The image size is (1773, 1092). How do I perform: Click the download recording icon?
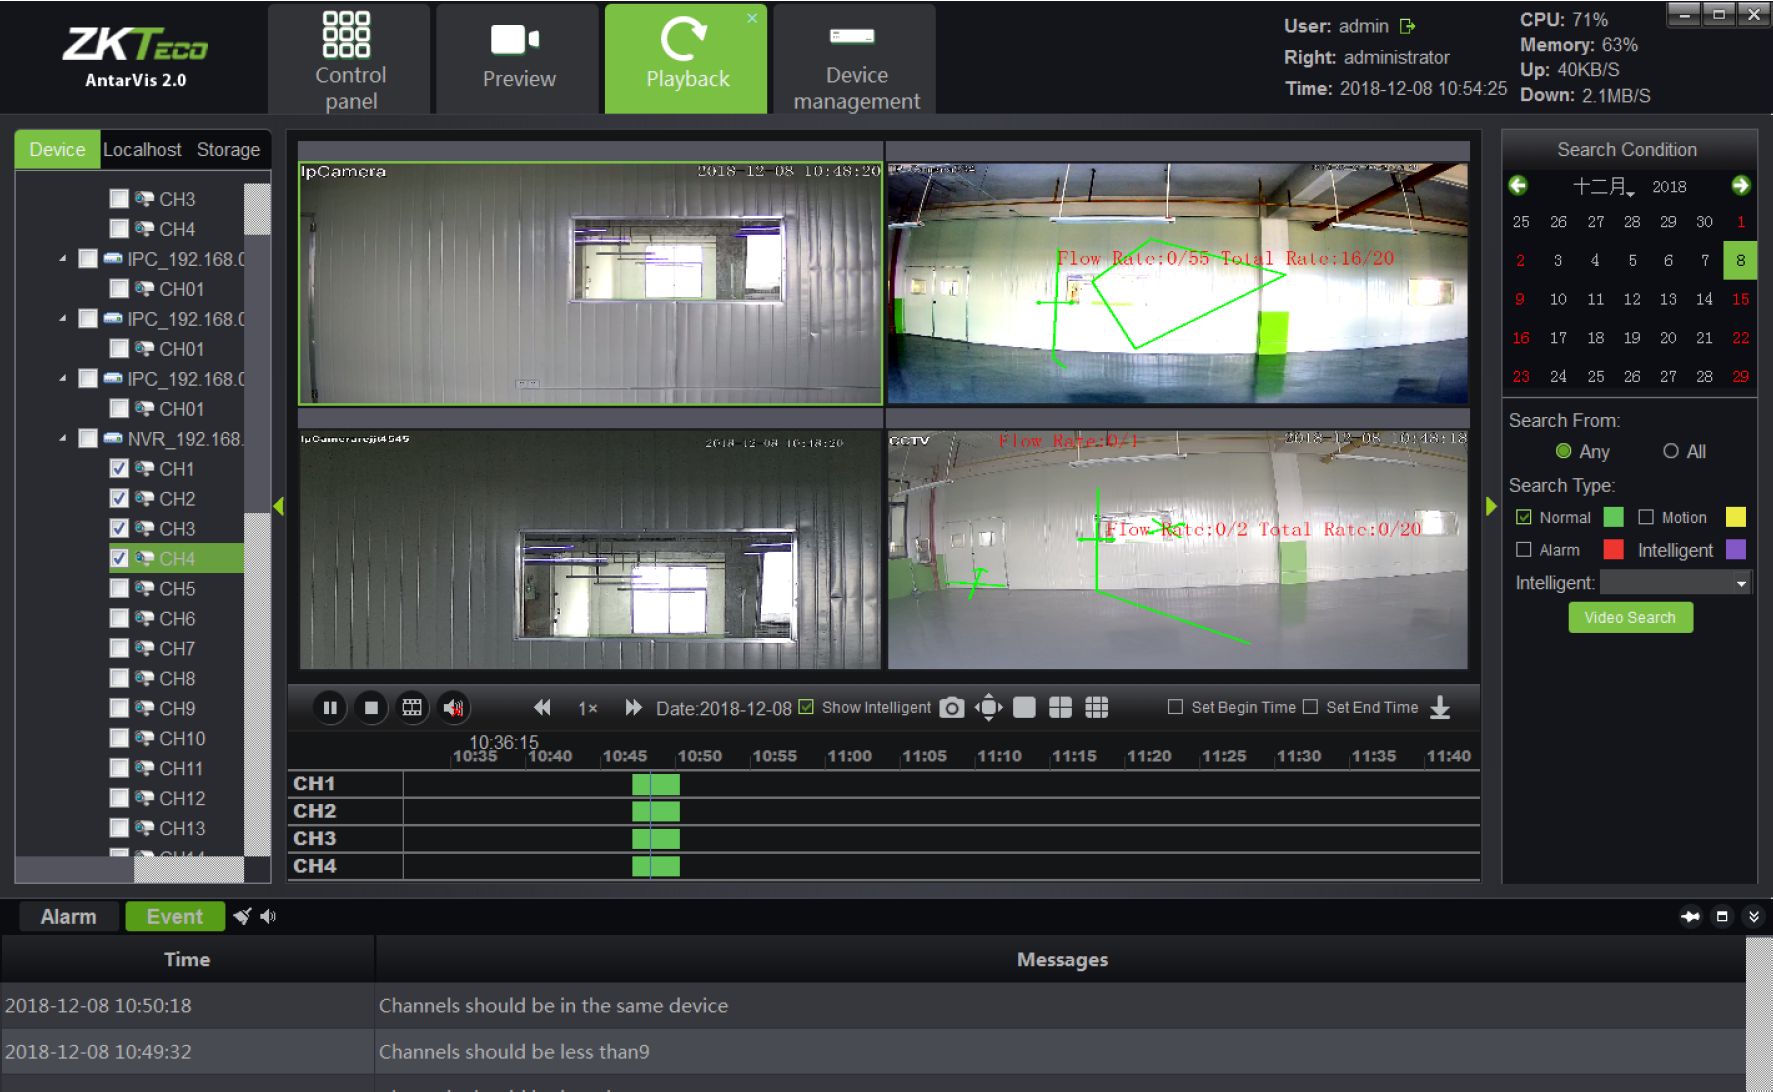pos(1440,708)
